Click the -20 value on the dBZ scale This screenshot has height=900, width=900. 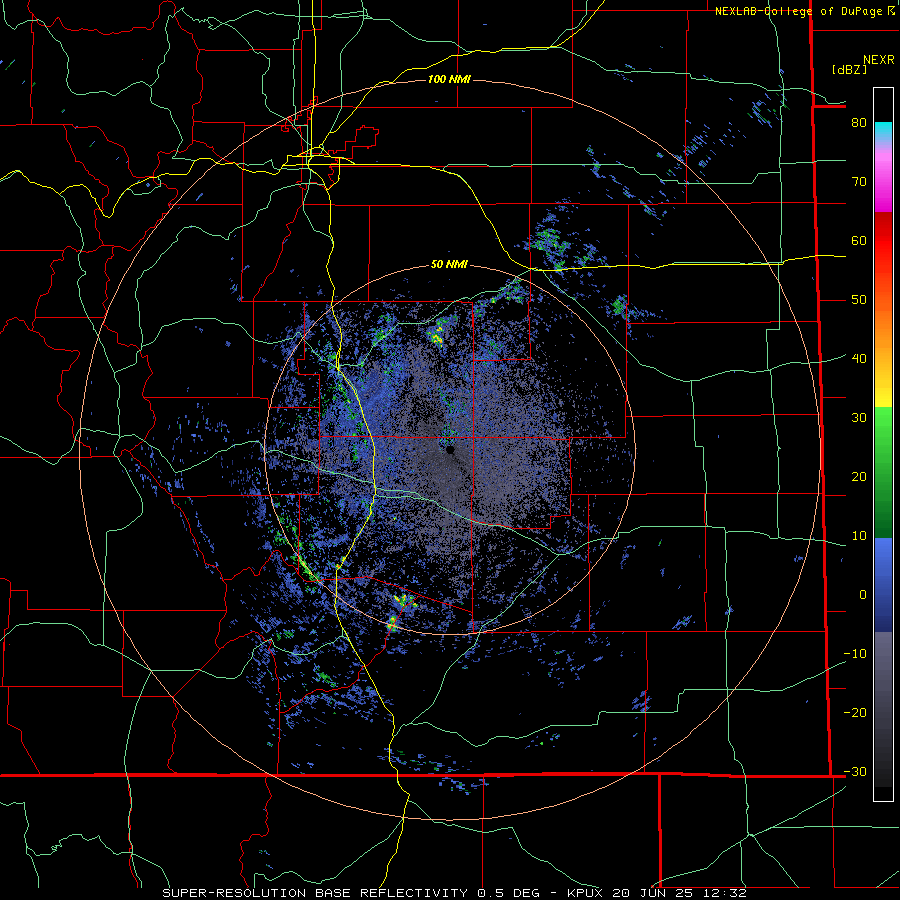(855, 713)
